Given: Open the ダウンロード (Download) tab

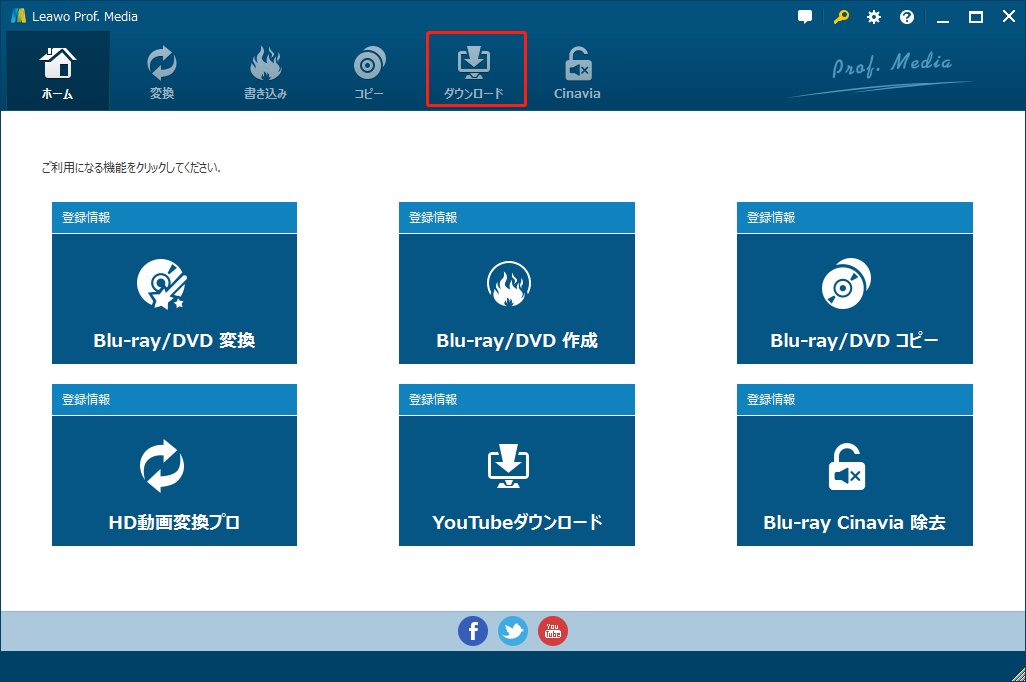Looking at the screenshot, I should (474, 71).
